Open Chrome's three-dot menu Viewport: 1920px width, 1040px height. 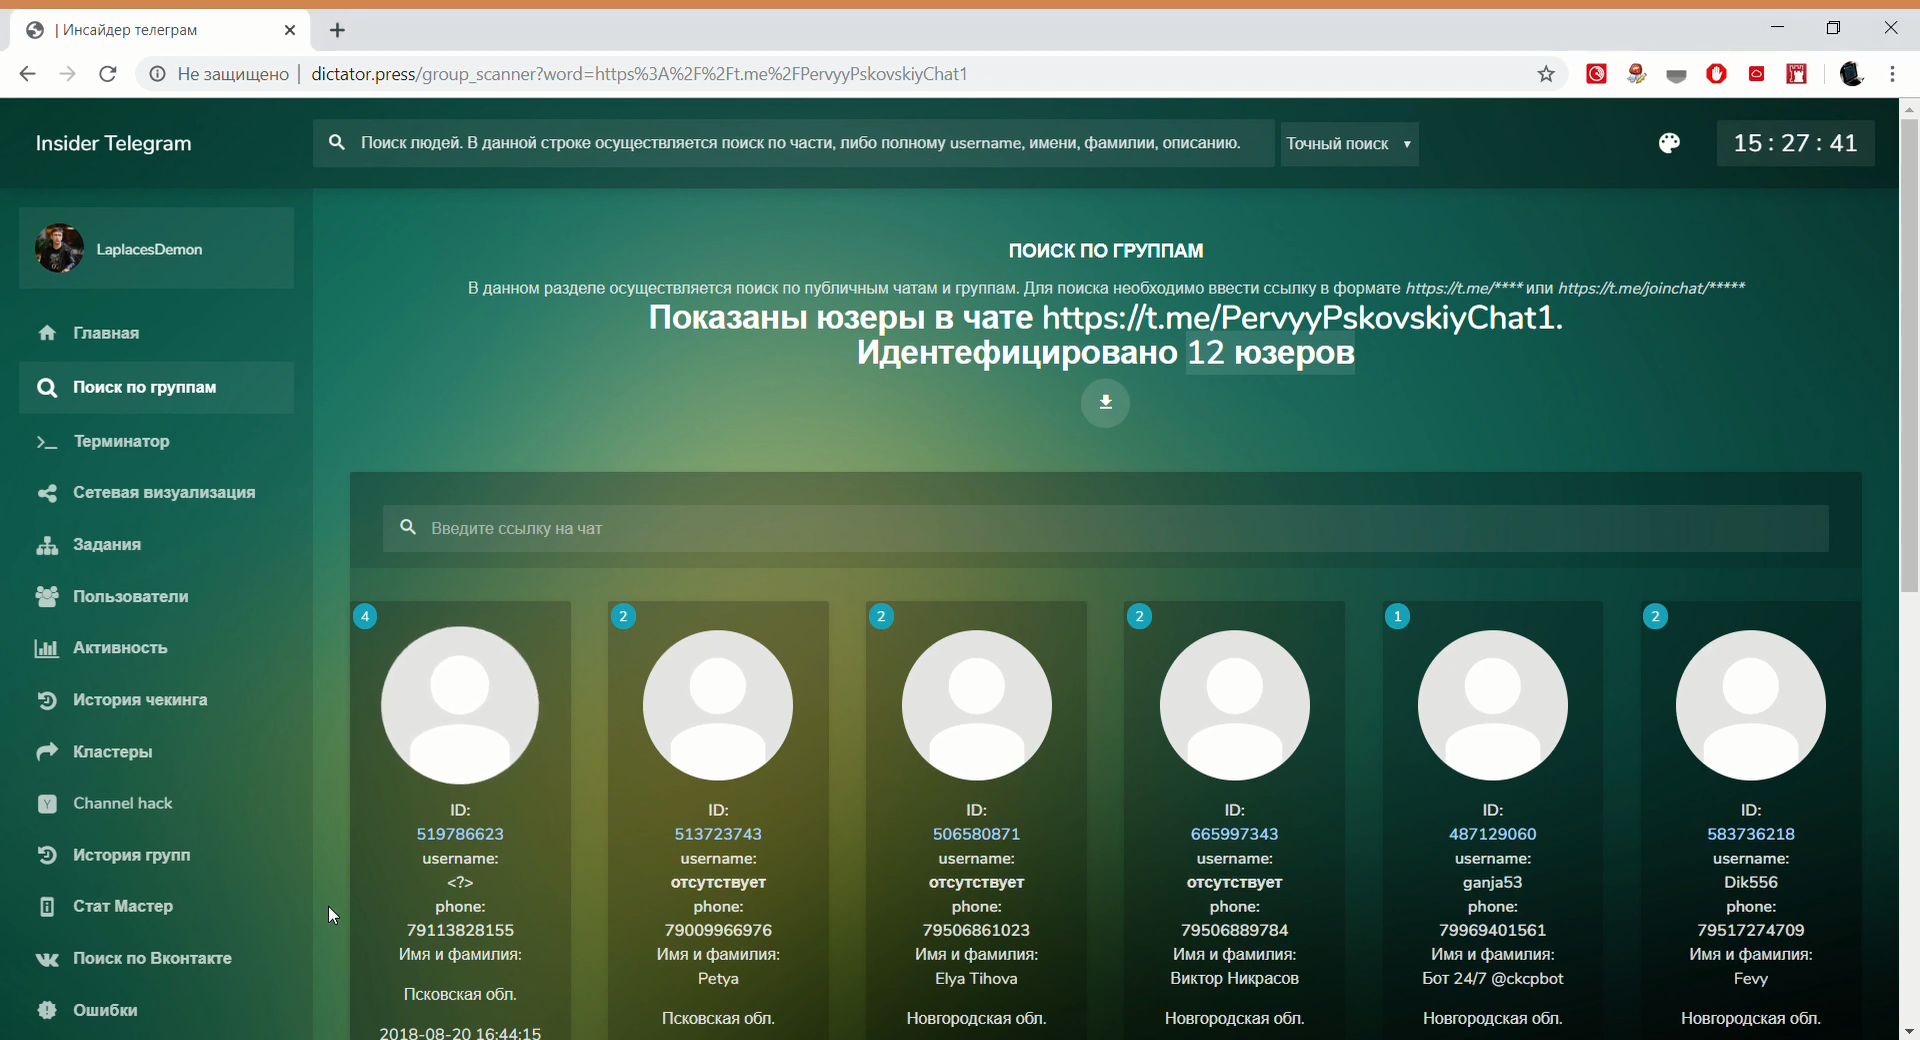click(x=1892, y=74)
